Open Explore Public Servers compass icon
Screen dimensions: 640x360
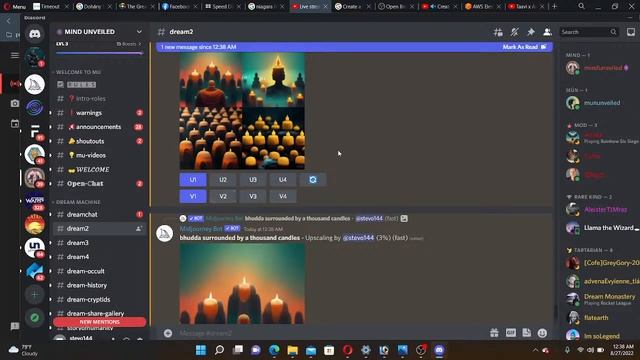point(35,318)
